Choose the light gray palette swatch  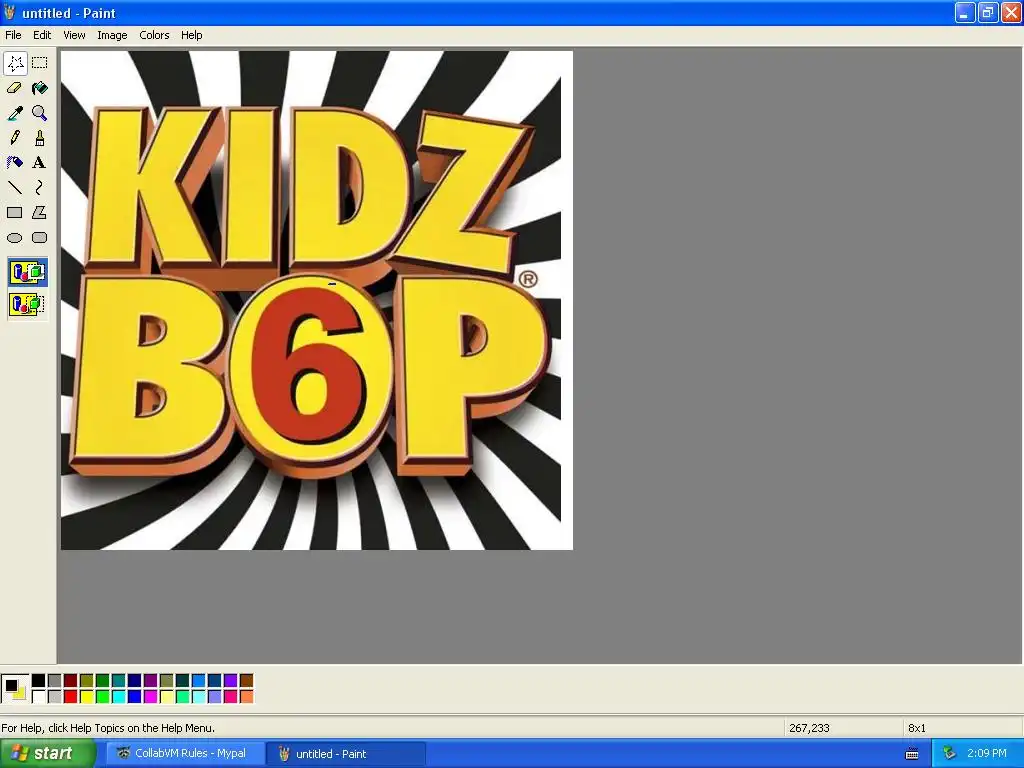point(55,697)
